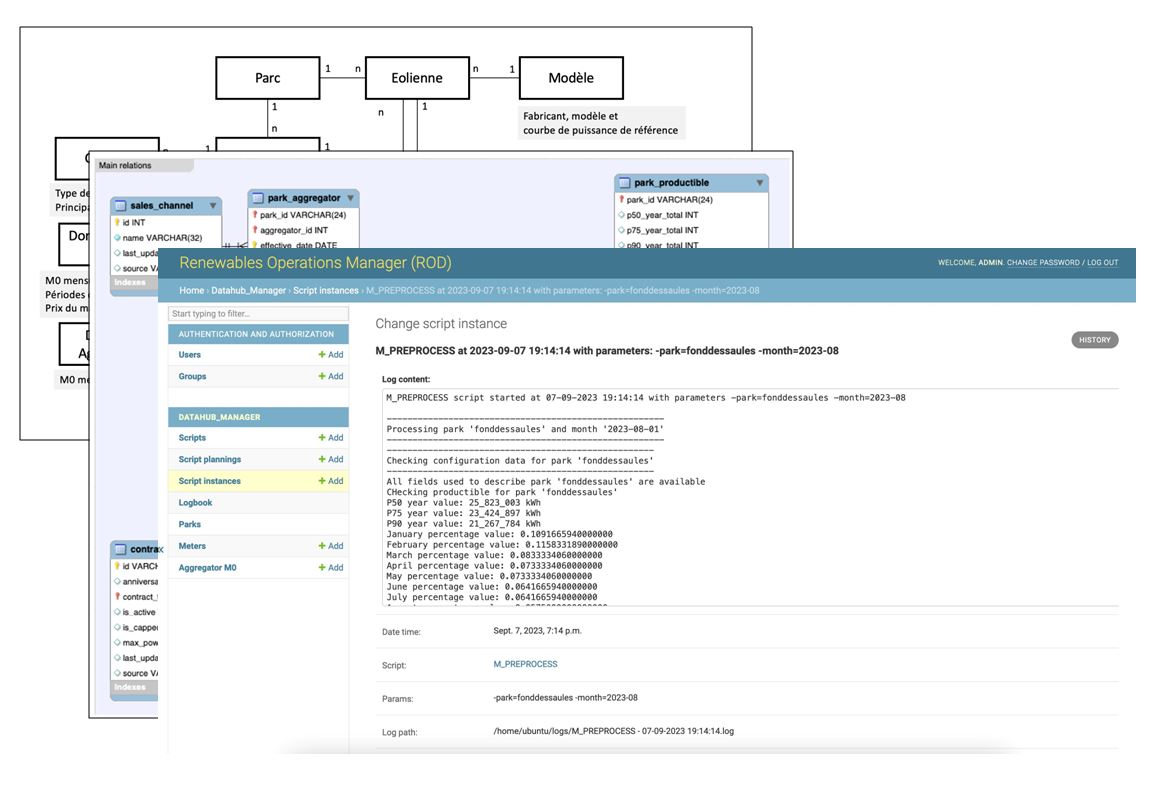Screen dimensions: 1173x803
Task: Click the Log out link
Action: (x=1103, y=263)
